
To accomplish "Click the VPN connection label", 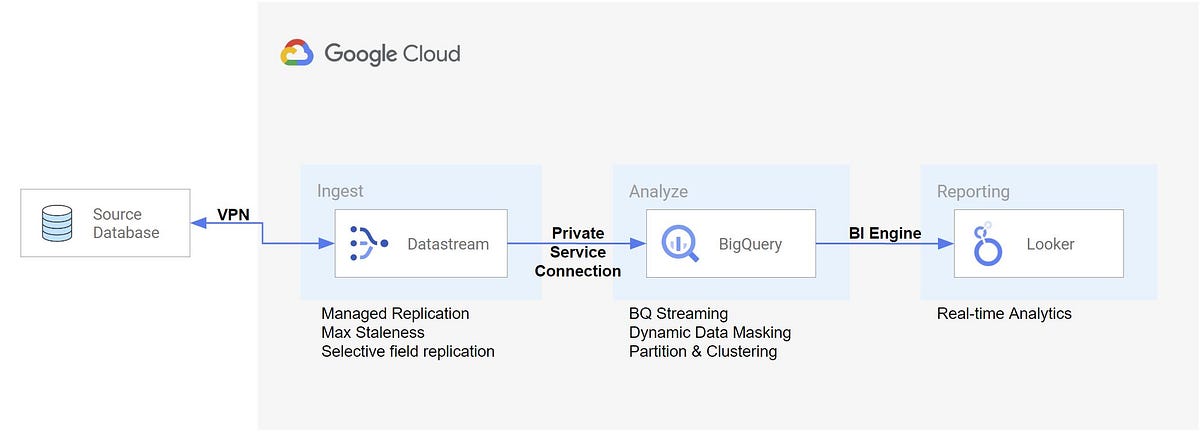I will coord(235,214).
